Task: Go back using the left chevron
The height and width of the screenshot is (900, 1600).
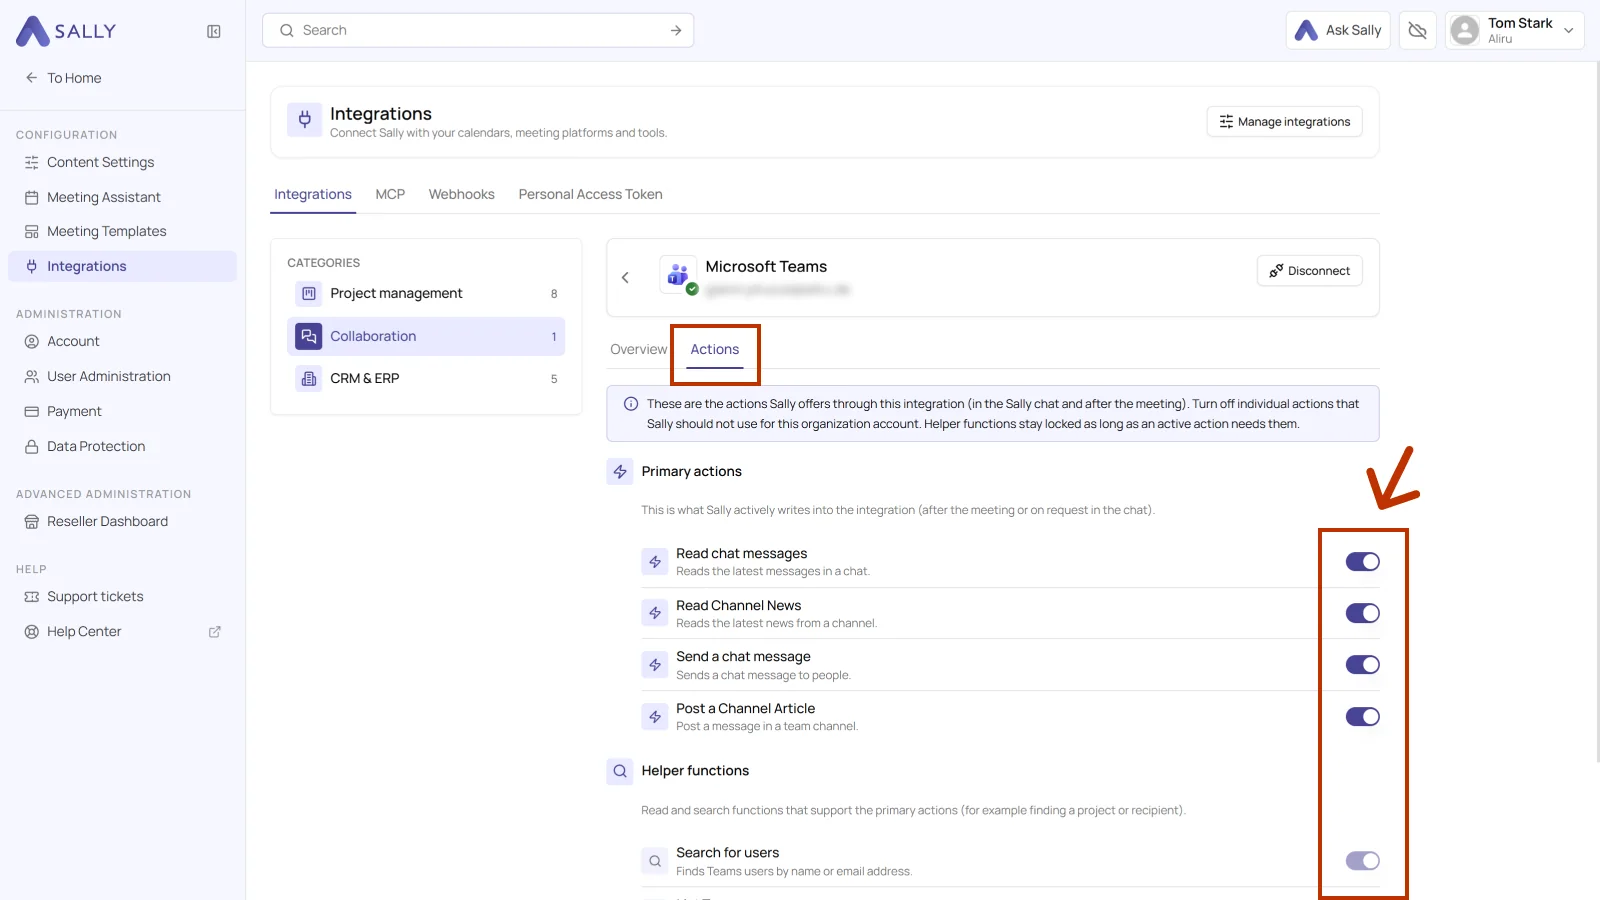Action: pos(625,277)
